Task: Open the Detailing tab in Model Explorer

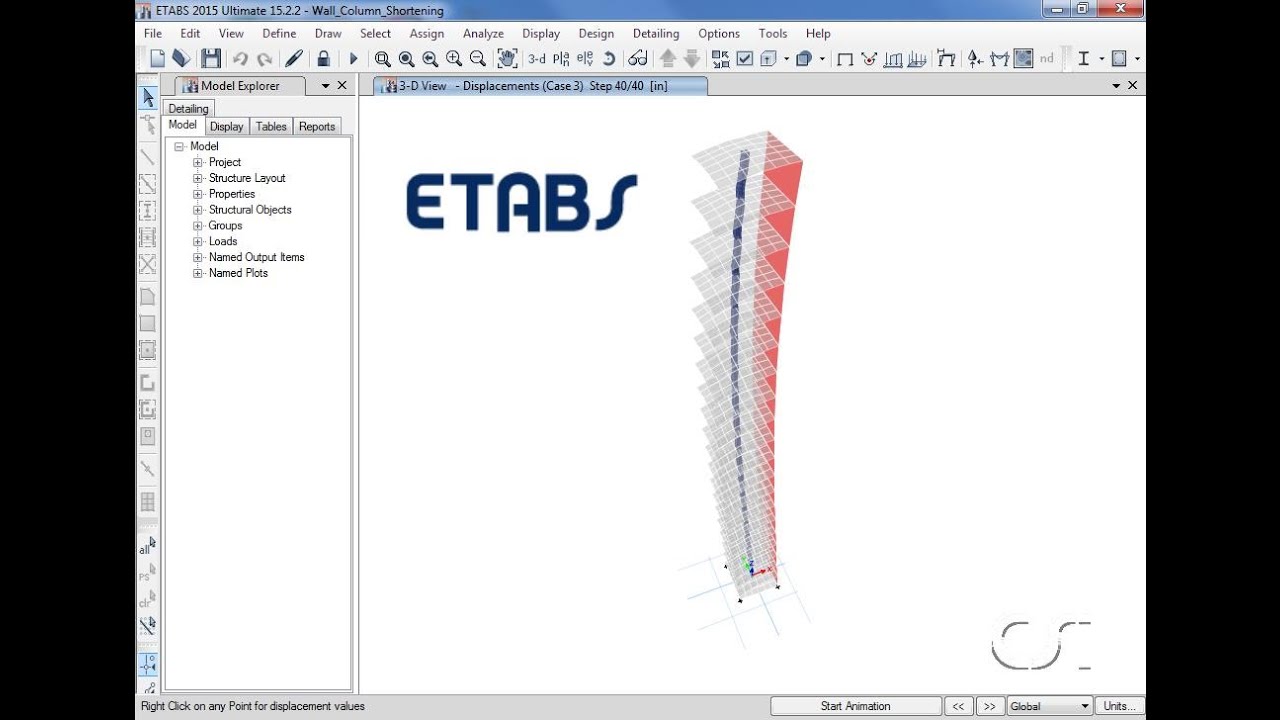Action: click(x=188, y=108)
